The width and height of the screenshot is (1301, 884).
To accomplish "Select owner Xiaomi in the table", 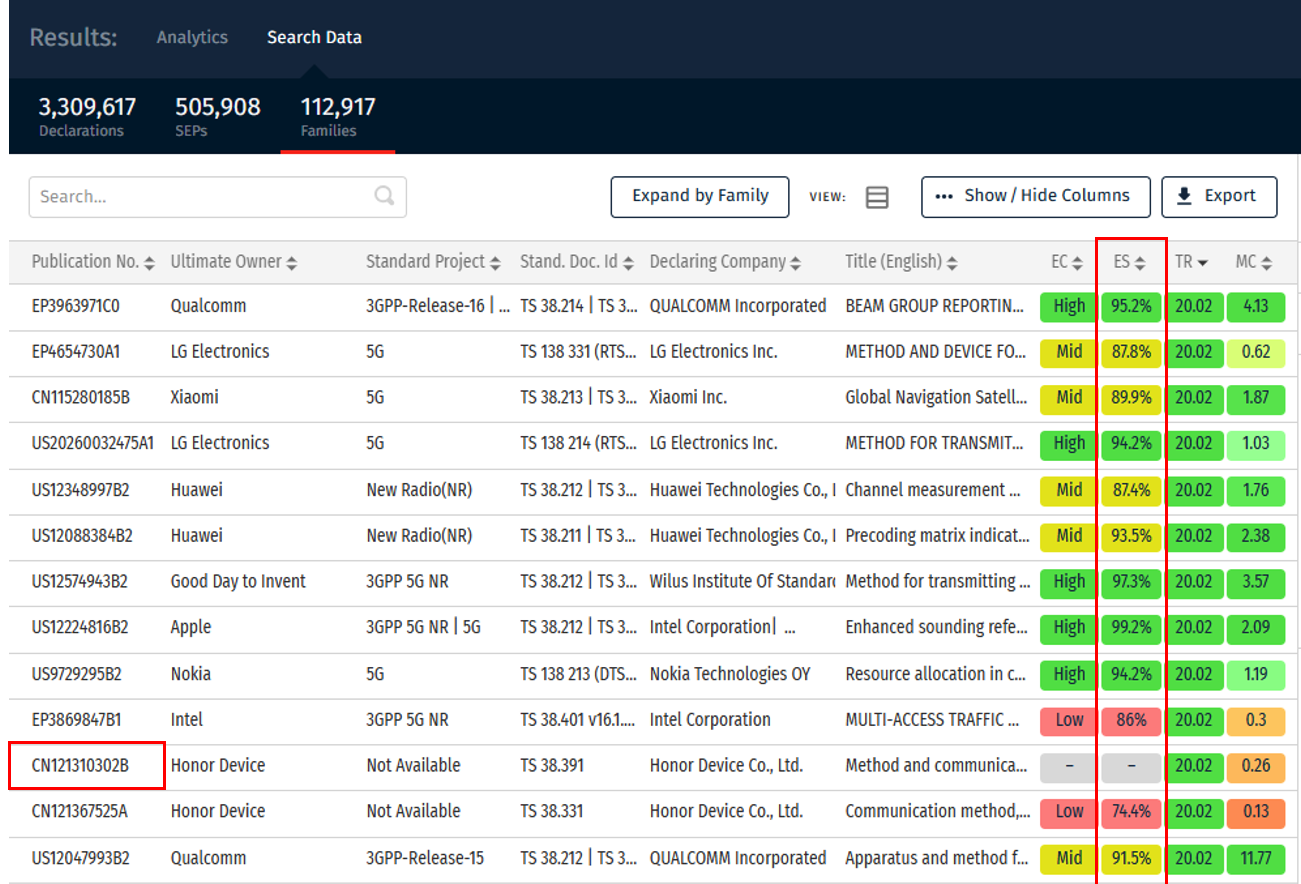I will click(194, 398).
